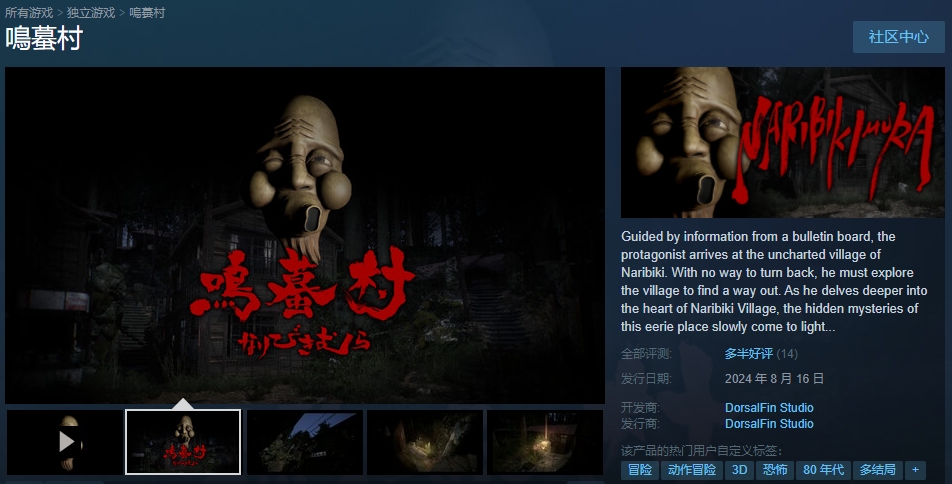Viewport: 952px width, 484px height.
Task: Open the 所有游戏 breadcrumb link
Action: (29, 13)
